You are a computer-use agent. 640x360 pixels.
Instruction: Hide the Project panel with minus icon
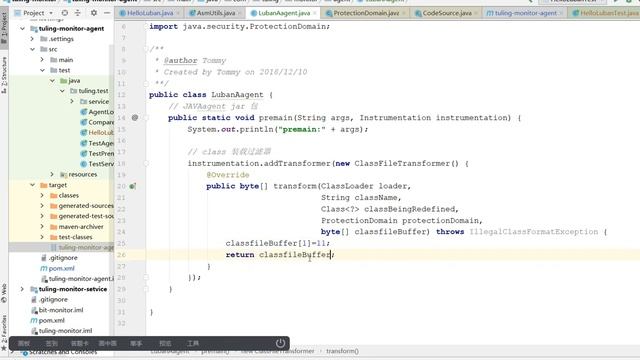(x=107, y=13)
